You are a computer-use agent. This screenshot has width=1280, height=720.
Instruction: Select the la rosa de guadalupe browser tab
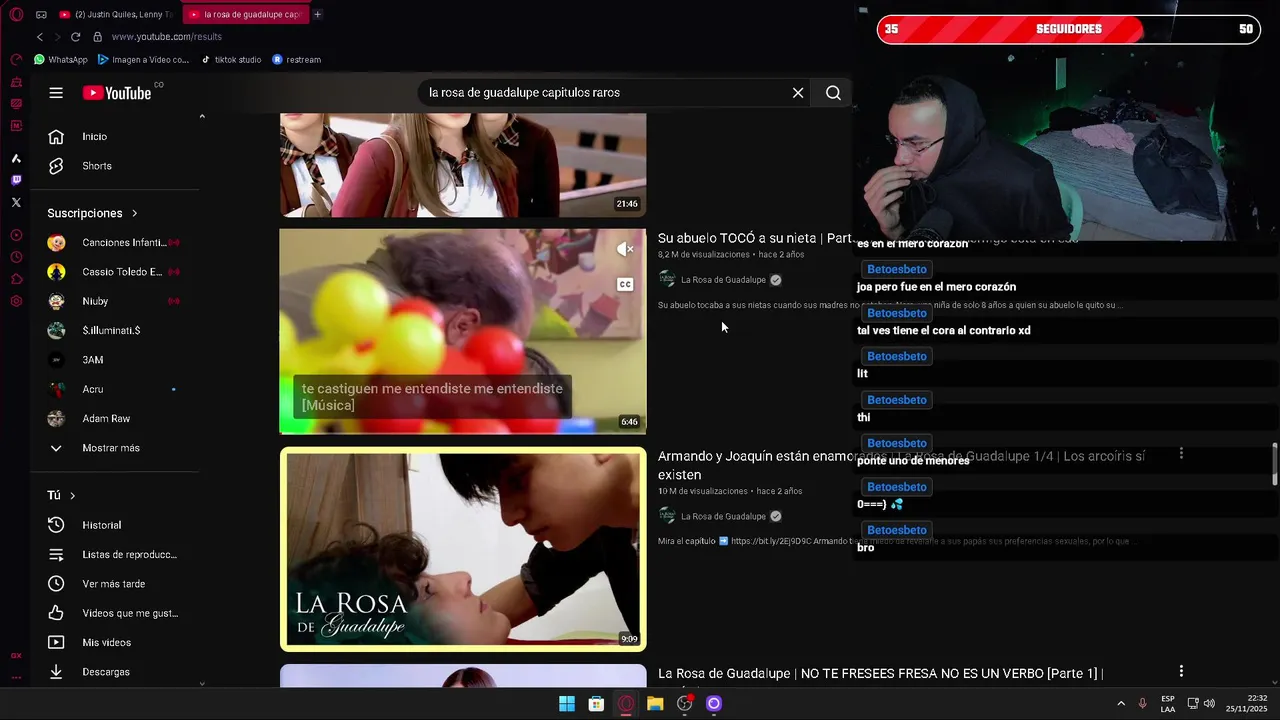pos(245,15)
